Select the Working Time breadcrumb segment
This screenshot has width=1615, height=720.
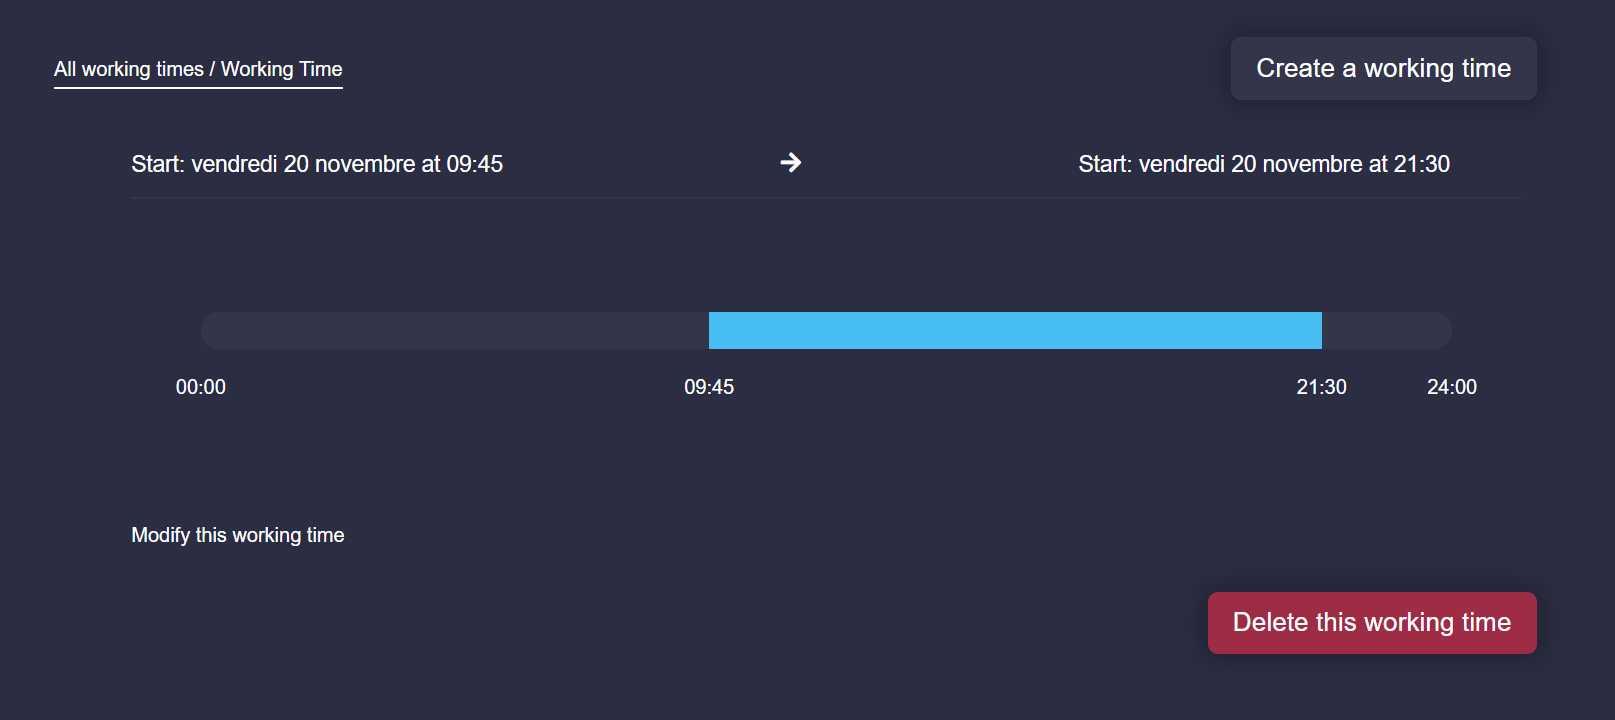pyautogui.click(x=281, y=69)
